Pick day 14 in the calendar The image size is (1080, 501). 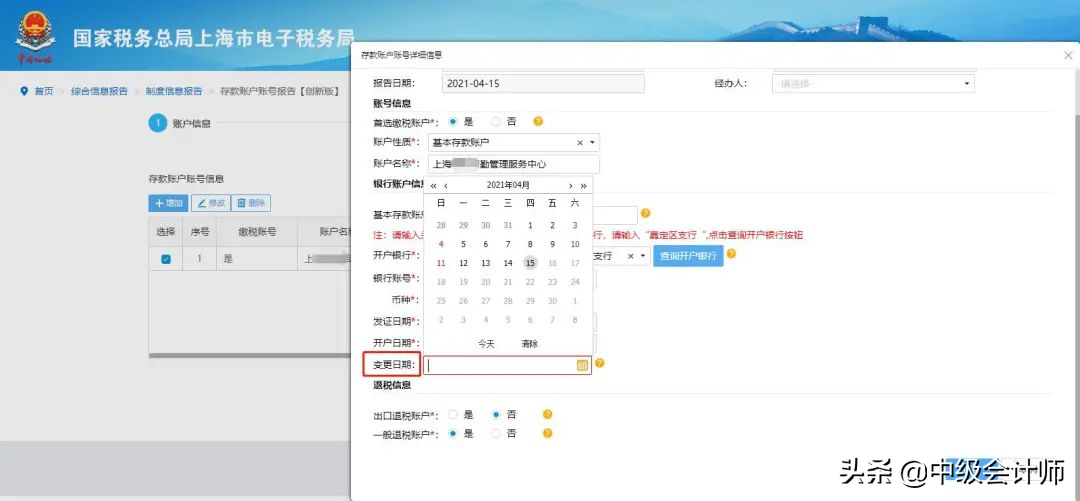(508, 263)
